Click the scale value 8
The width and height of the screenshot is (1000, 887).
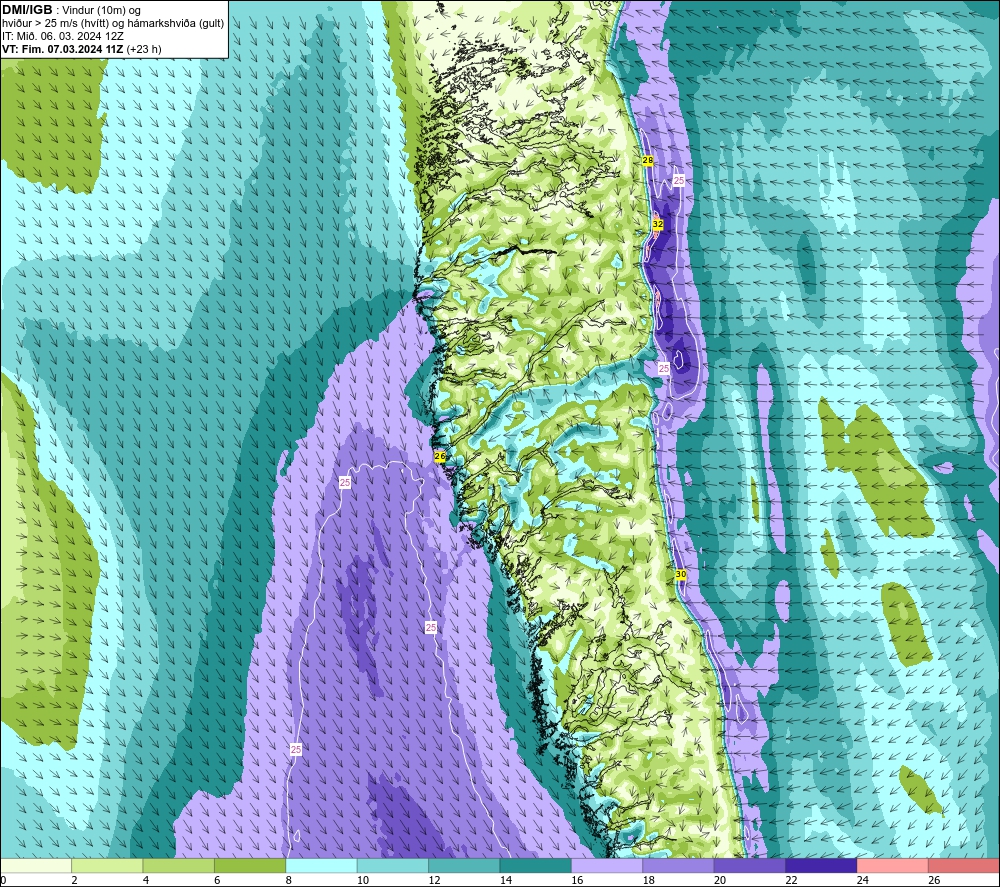[289, 880]
